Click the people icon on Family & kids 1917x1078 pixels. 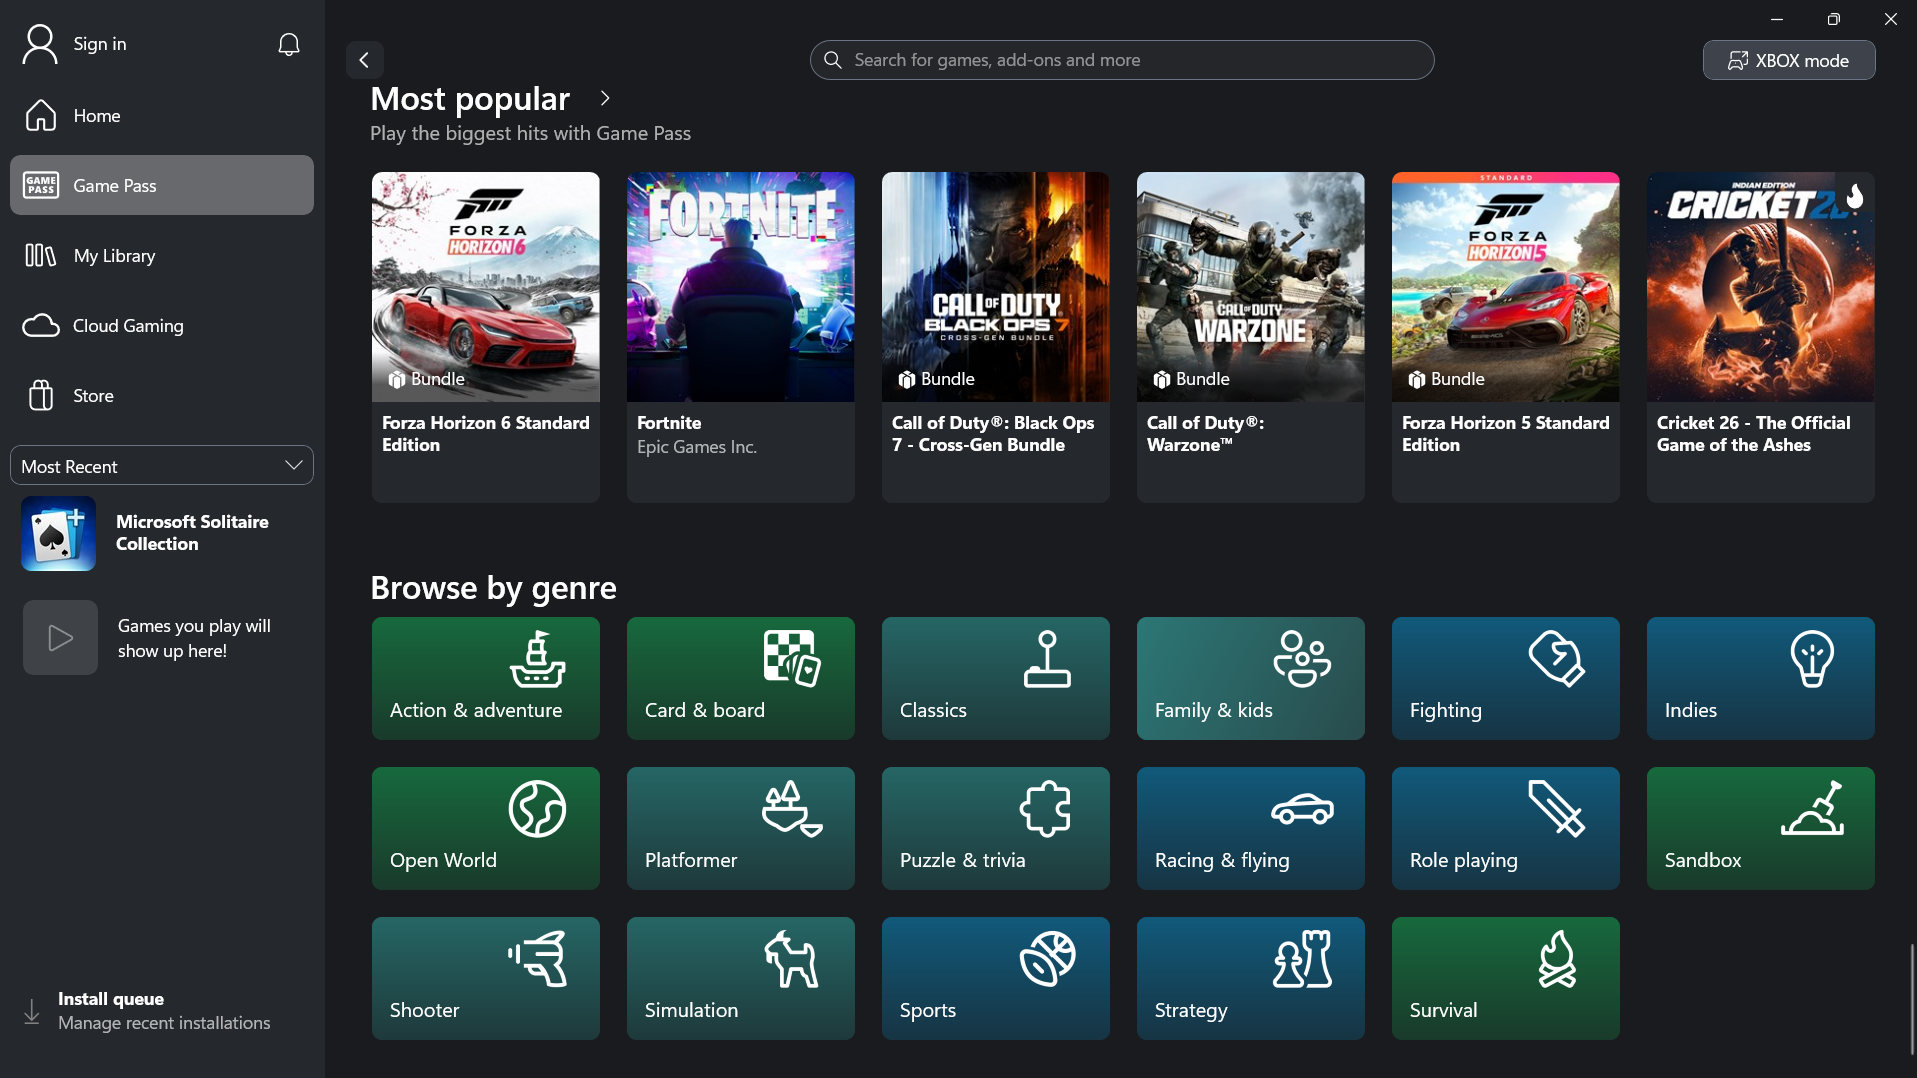click(x=1302, y=659)
